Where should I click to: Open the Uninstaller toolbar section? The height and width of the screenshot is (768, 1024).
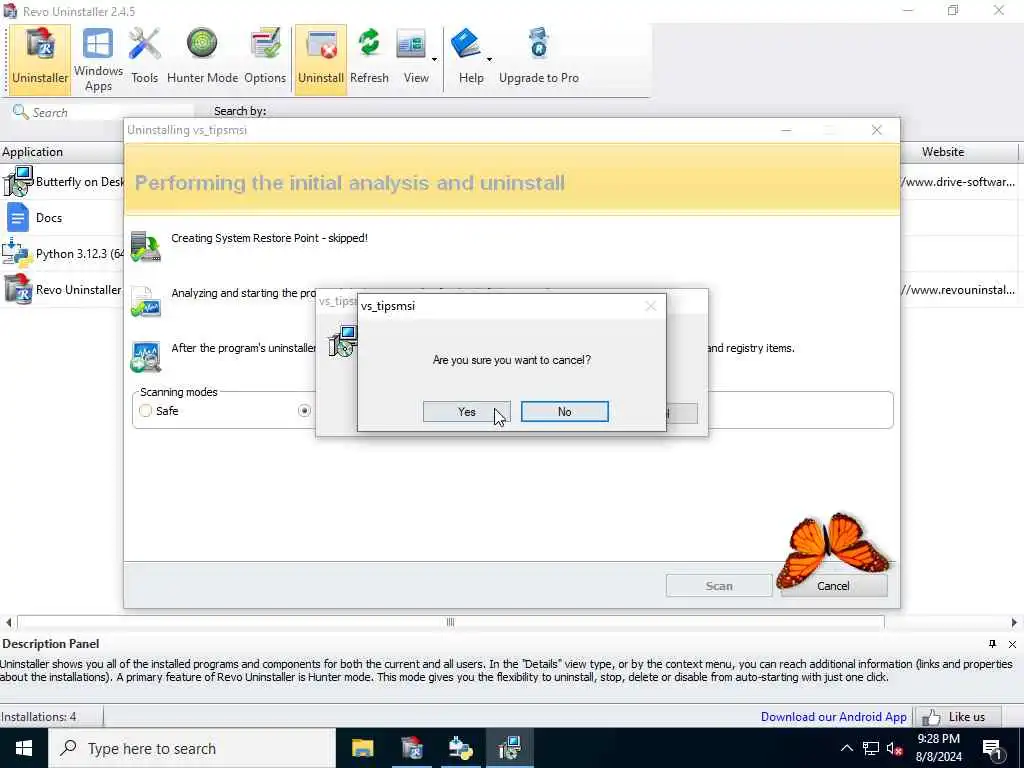(40, 60)
